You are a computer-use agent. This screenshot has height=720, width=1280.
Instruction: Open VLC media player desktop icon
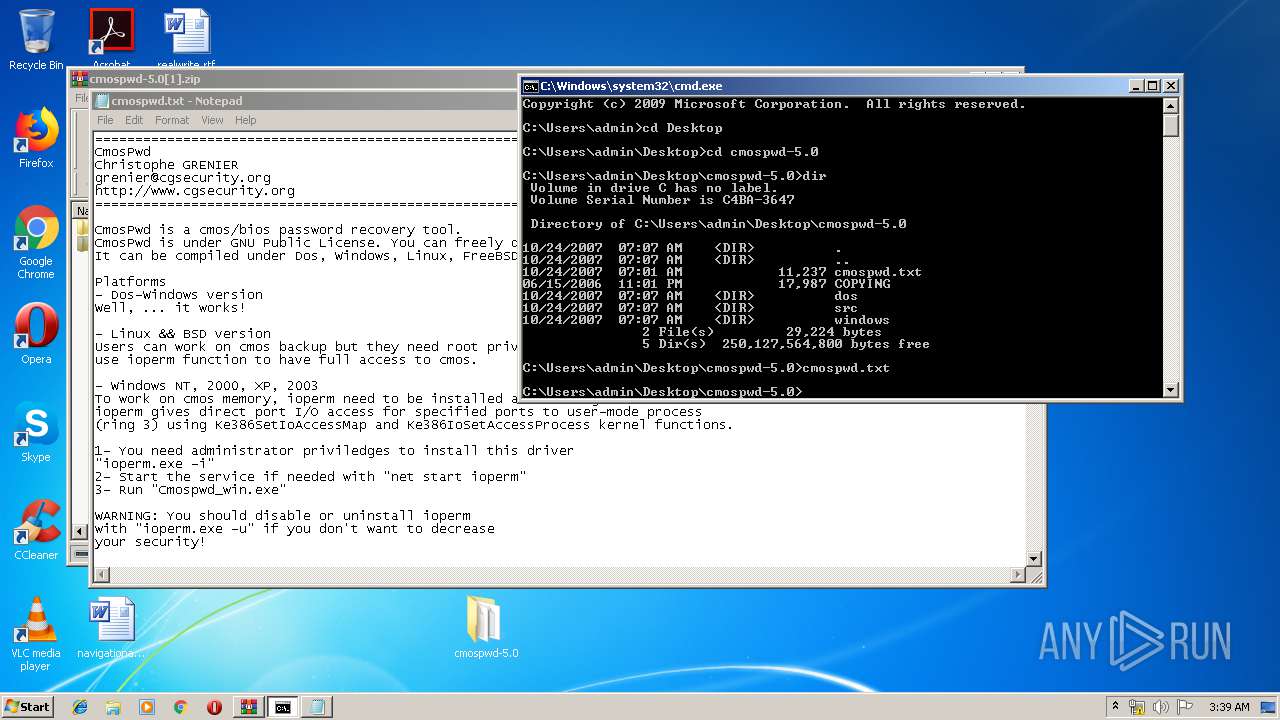[36, 634]
